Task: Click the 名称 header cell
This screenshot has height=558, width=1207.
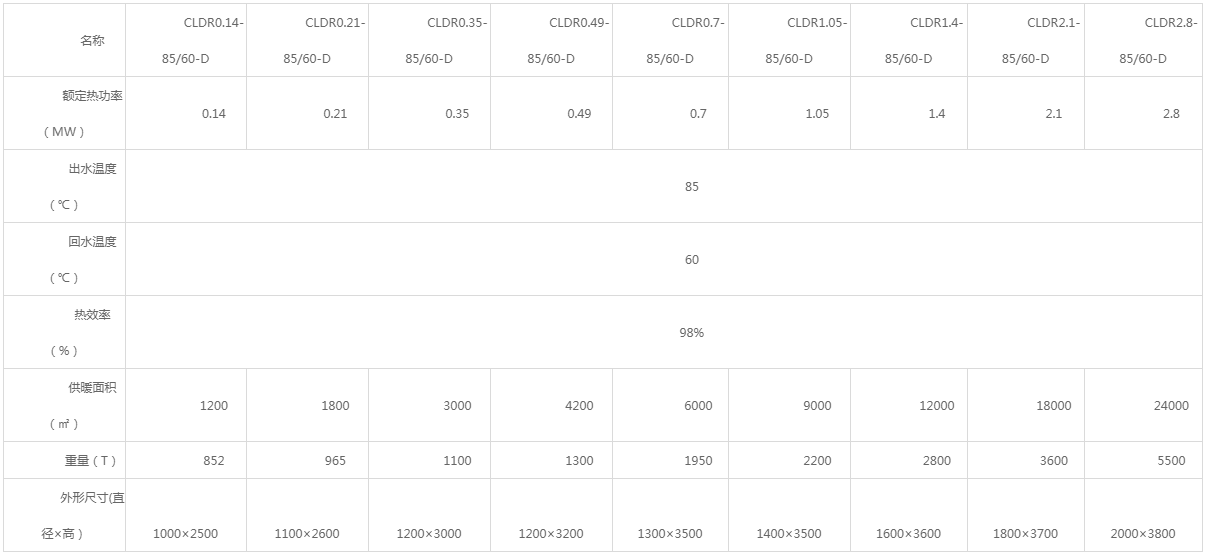Action: [91, 41]
